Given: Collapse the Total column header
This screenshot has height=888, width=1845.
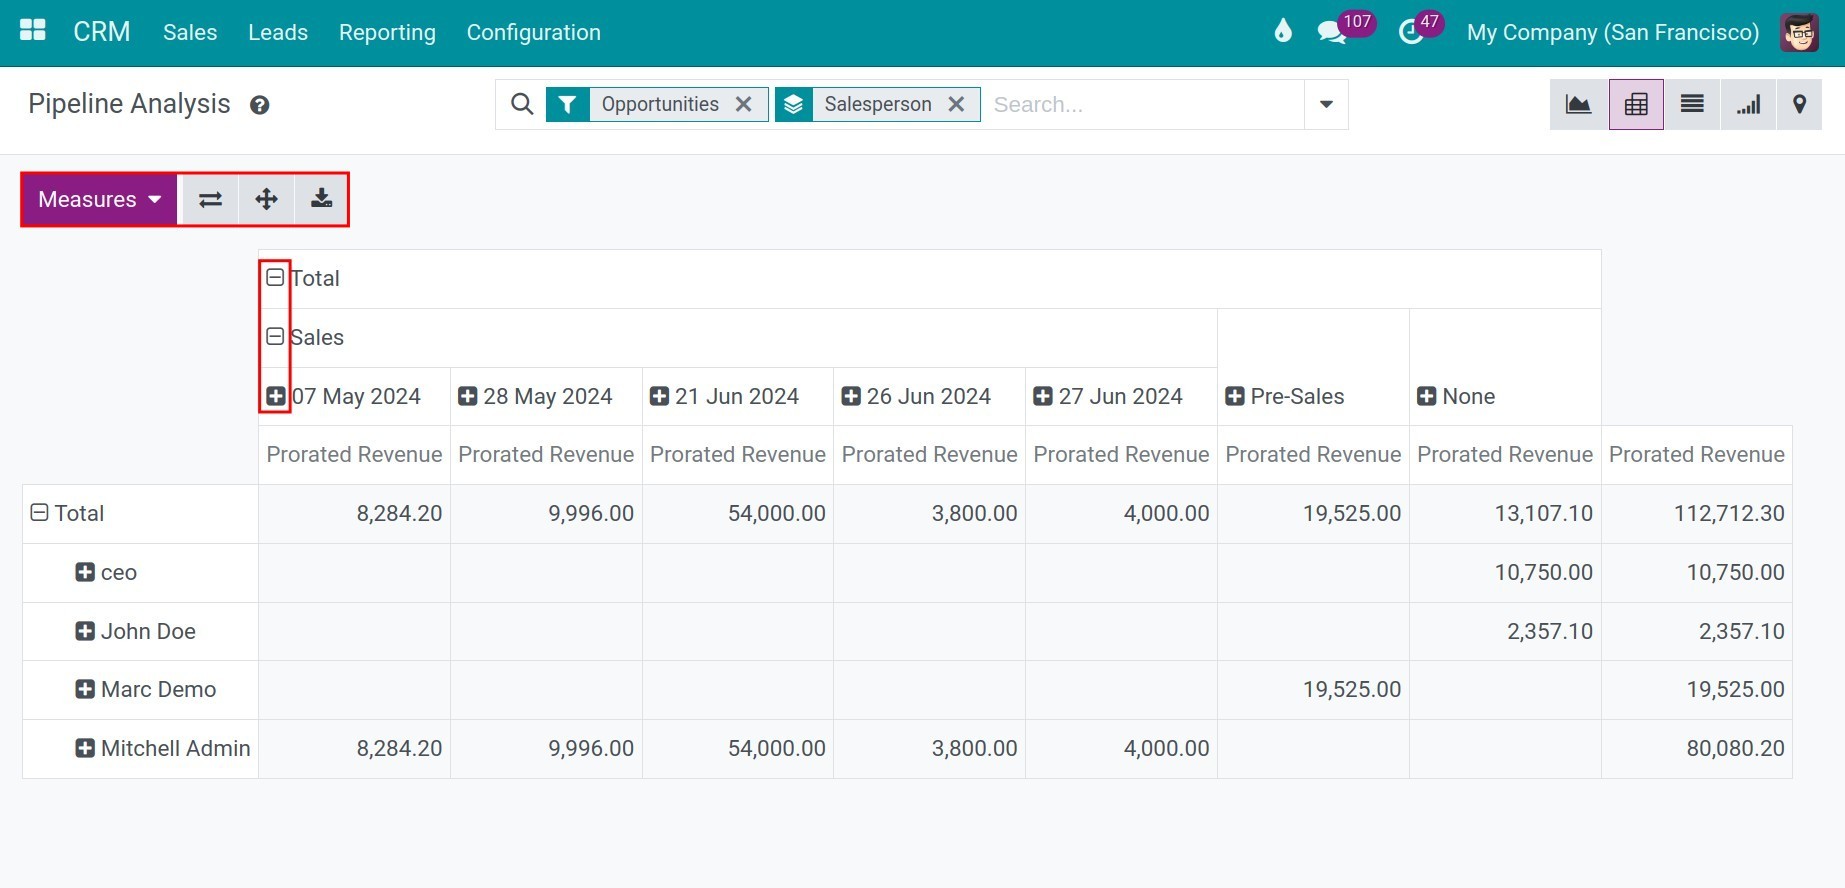Looking at the screenshot, I should pos(276,278).
